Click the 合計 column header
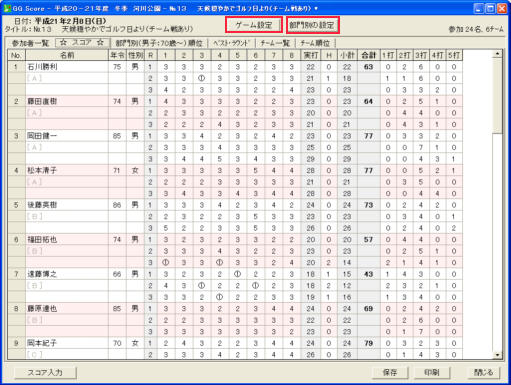The width and height of the screenshot is (511, 385). 368,55
